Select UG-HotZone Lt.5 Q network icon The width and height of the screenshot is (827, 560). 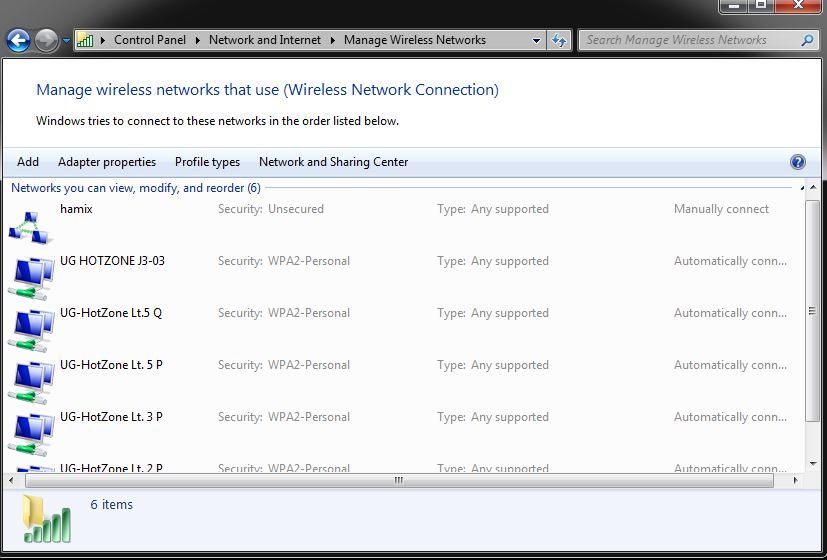(x=31, y=331)
